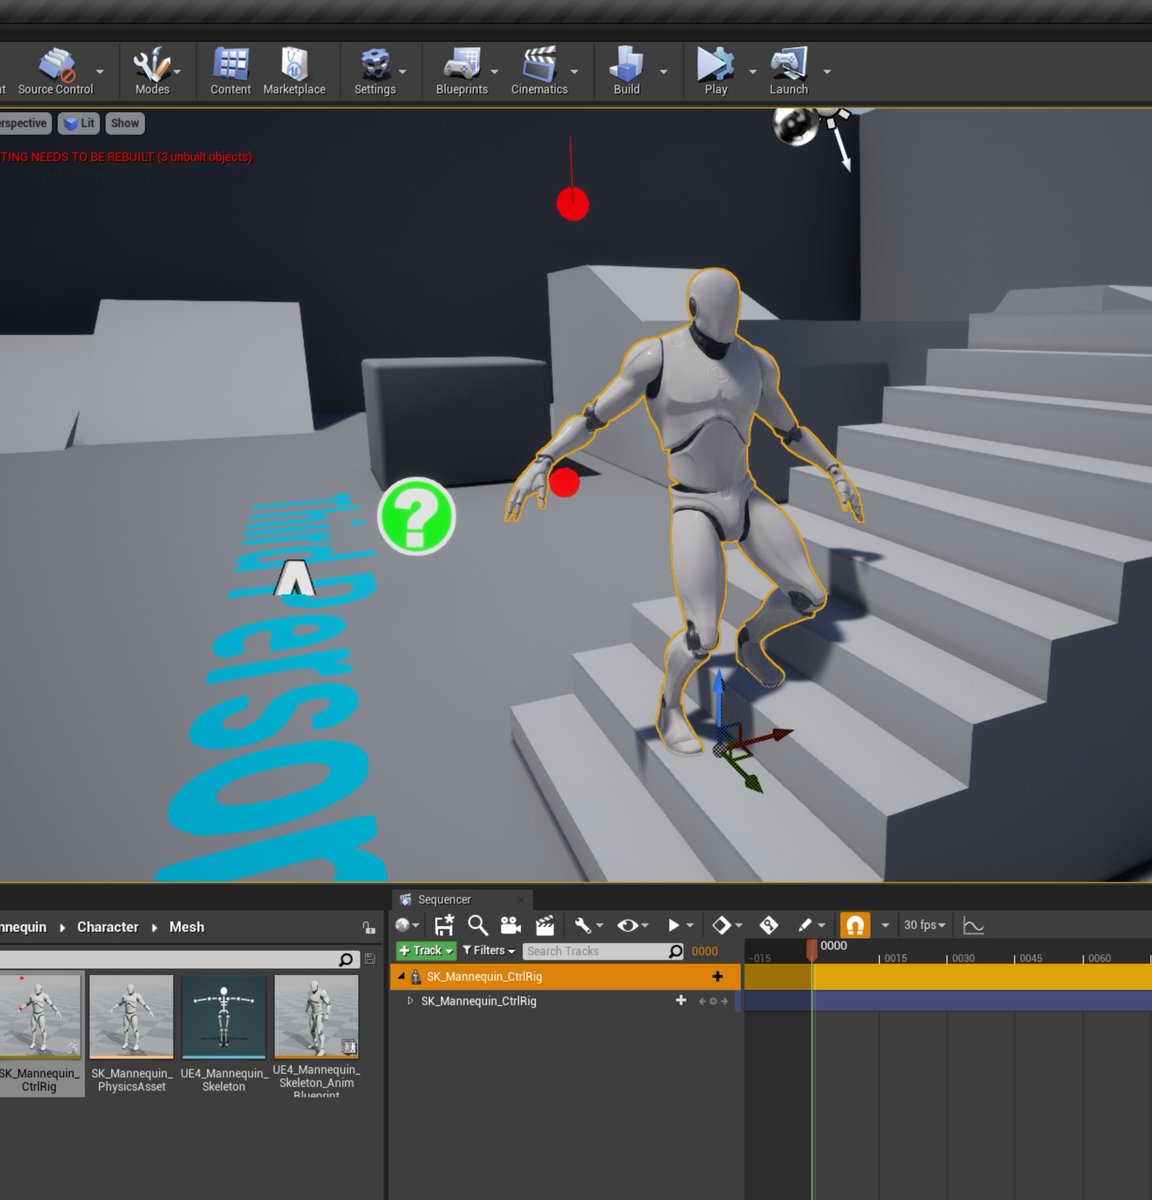This screenshot has width=1152, height=1200.
Task: Click the green Track button
Action: pos(424,950)
